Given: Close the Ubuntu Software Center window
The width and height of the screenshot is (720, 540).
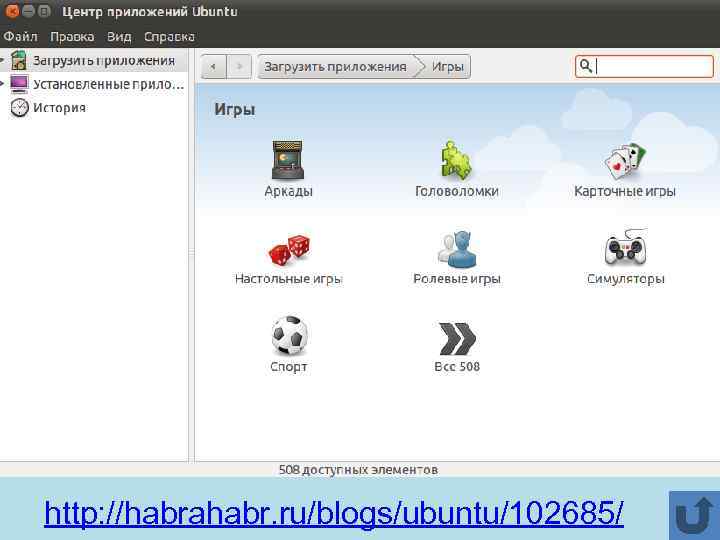Looking at the screenshot, I should click(x=12, y=11).
